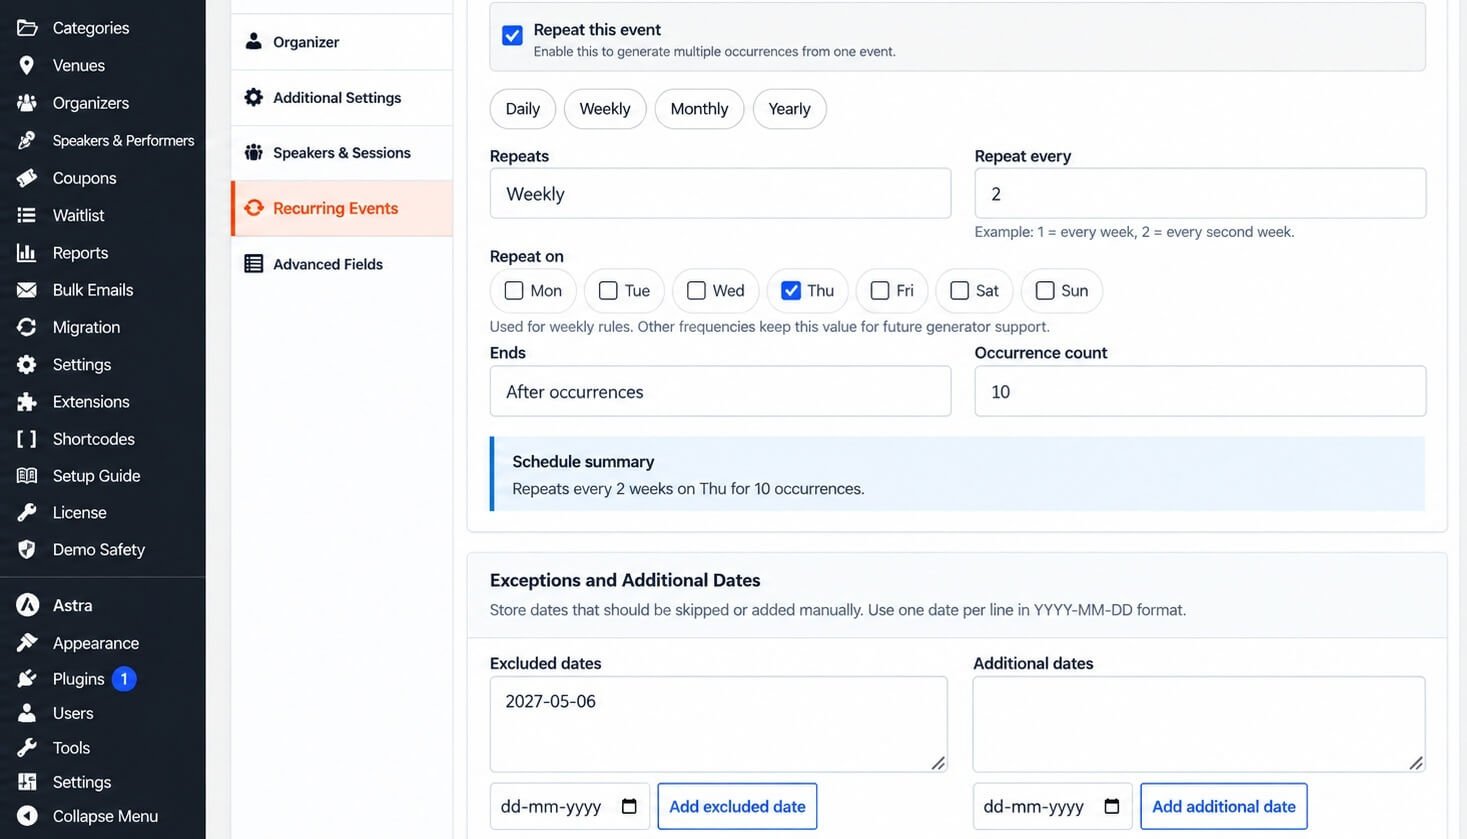Open the Ends condition dropdown
1467x839 pixels.
point(720,391)
